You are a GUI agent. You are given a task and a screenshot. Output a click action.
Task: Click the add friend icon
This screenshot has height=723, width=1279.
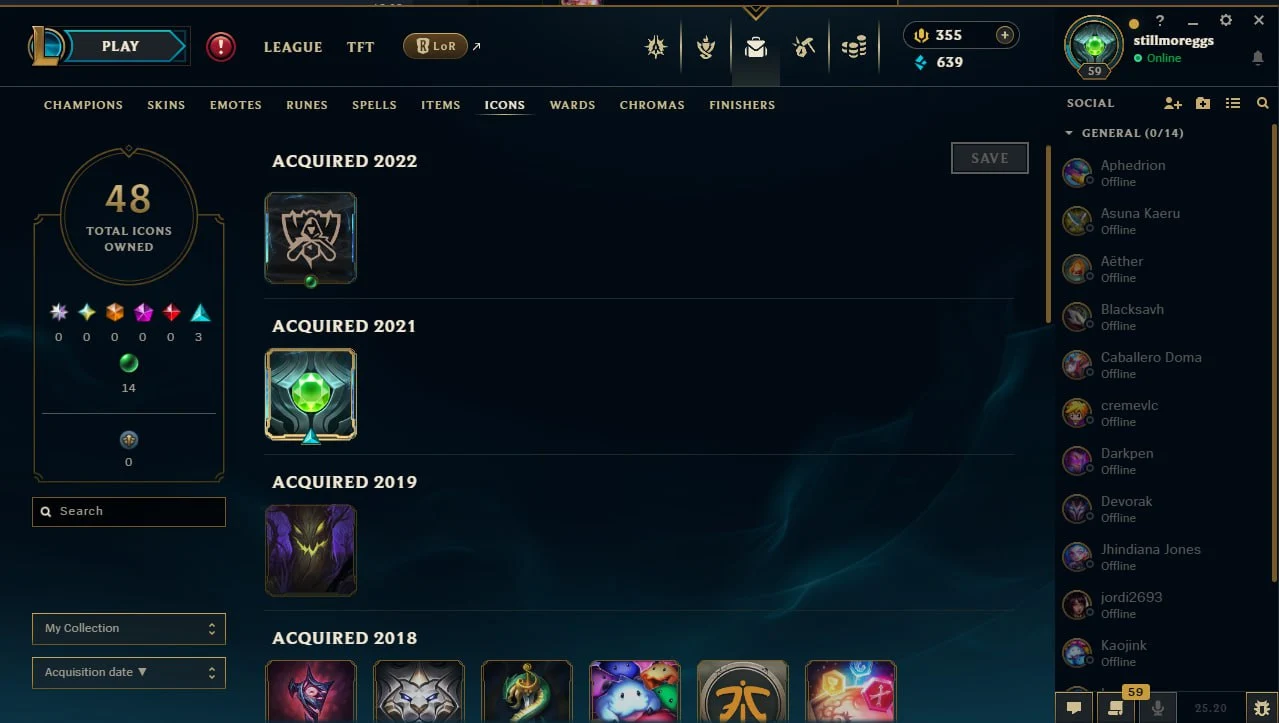coord(1173,103)
